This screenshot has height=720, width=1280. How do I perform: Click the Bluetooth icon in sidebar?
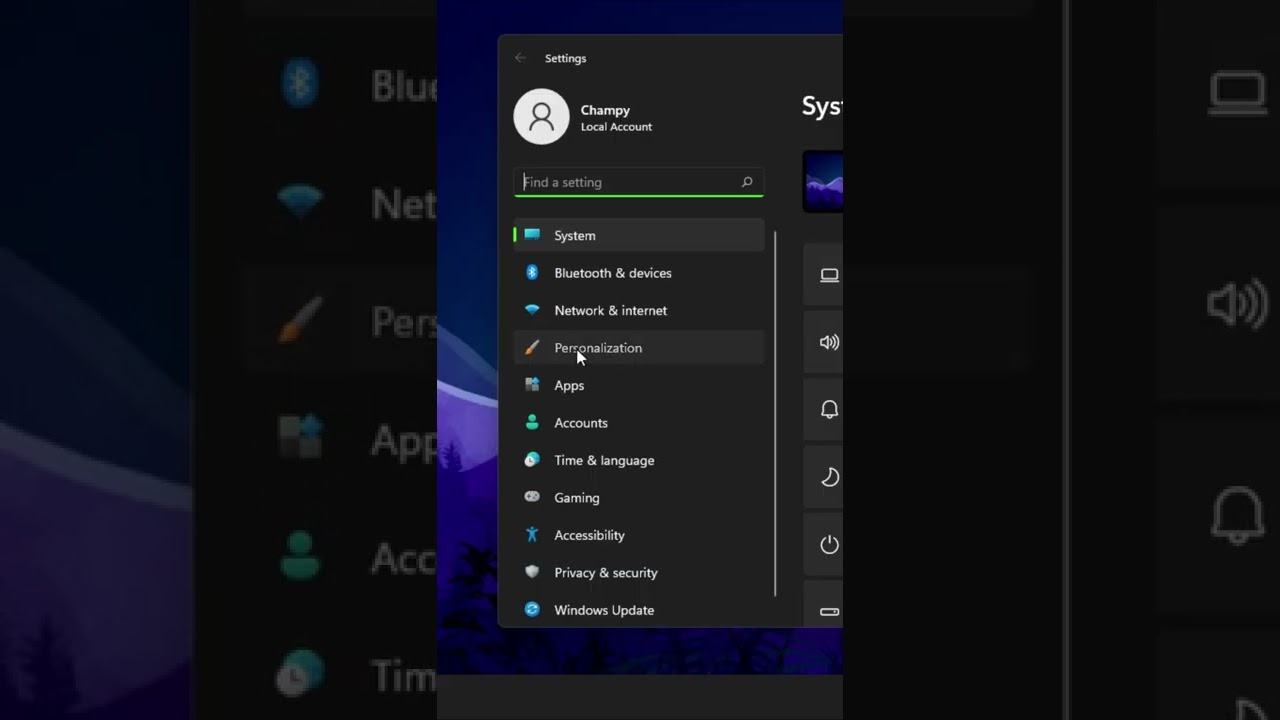[x=532, y=273]
